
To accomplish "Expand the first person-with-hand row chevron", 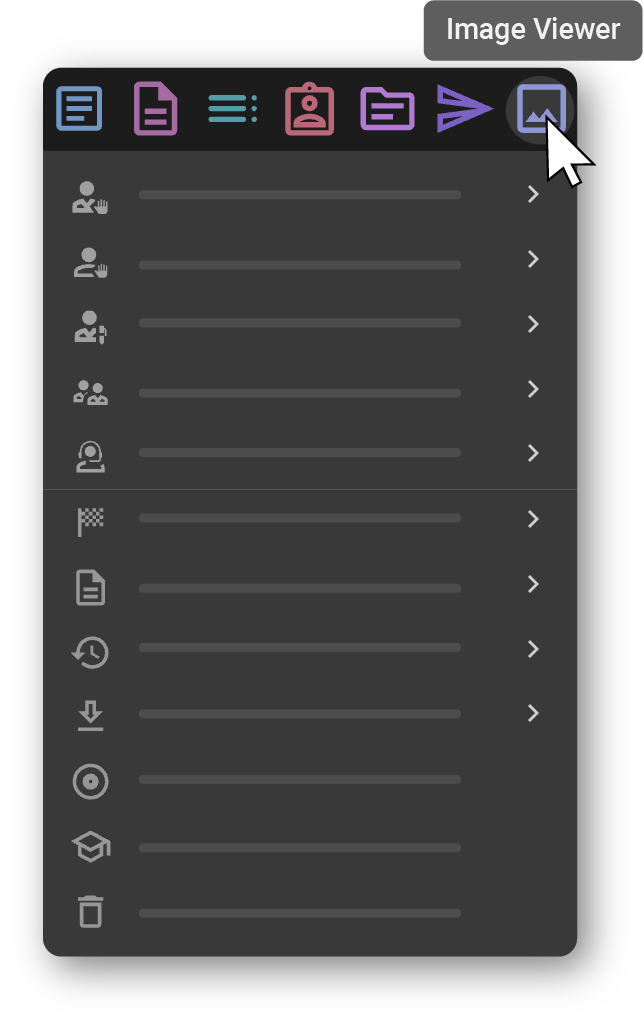I will coord(533,195).
